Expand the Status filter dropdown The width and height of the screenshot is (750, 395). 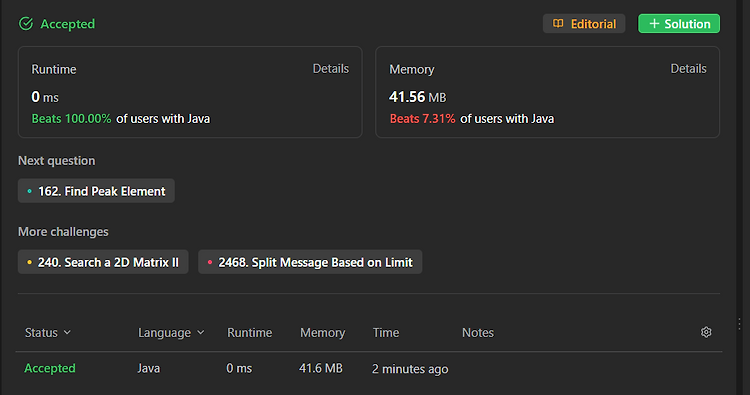pos(48,332)
